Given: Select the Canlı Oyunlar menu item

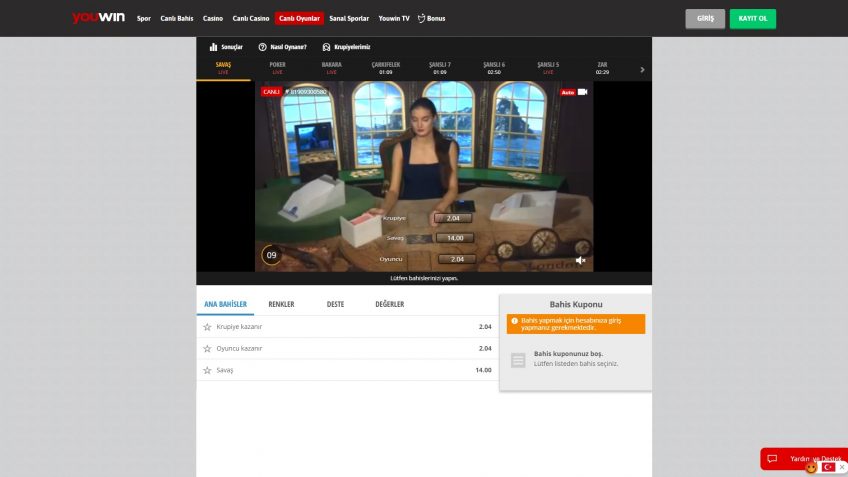Looking at the screenshot, I should coord(299,18).
